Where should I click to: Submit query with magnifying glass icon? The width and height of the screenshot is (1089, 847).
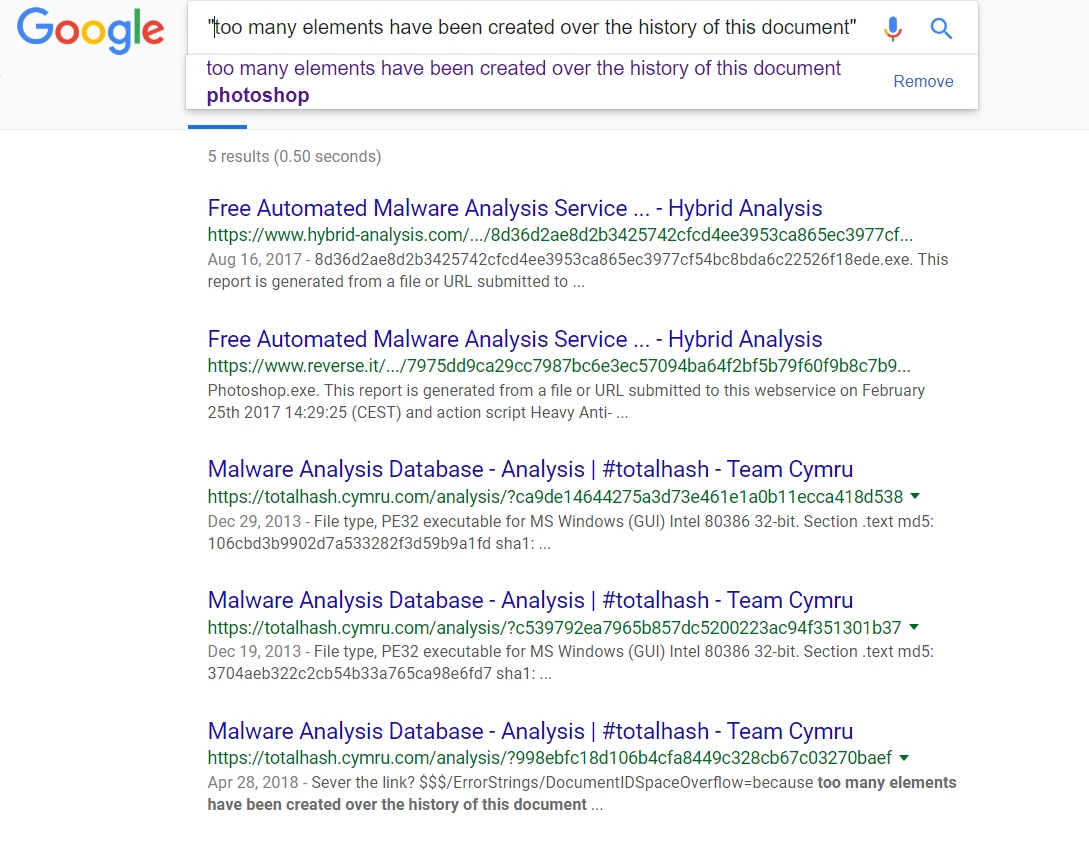tap(941, 28)
